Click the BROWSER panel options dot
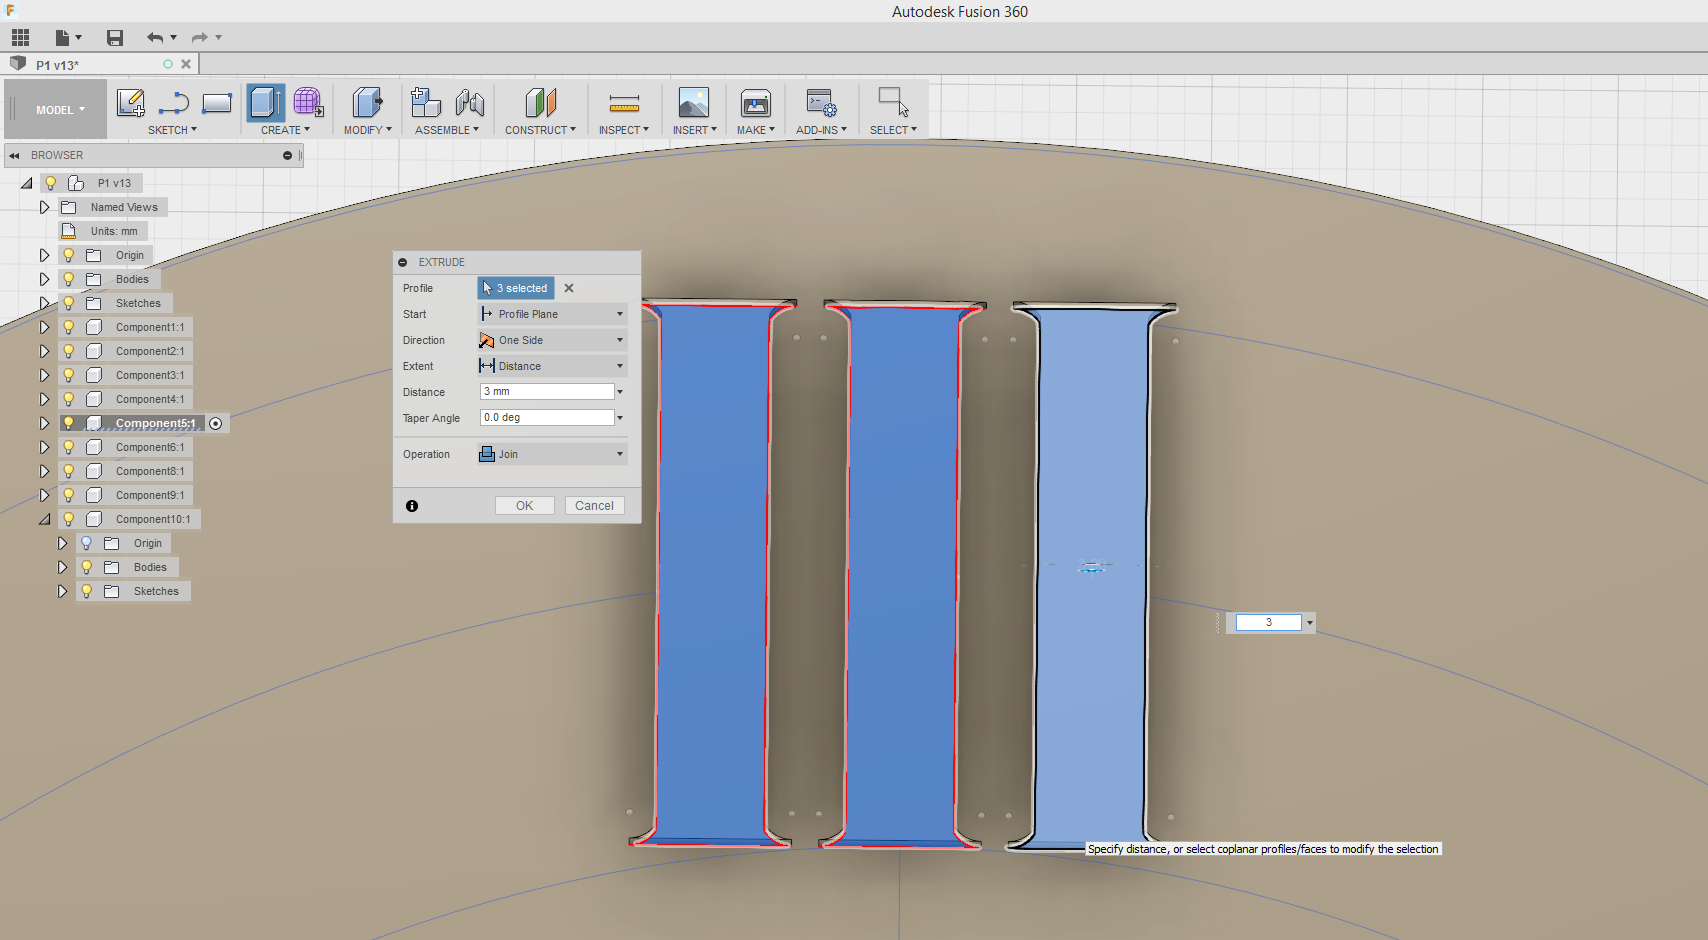Image resolution: width=1708 pixels, height=940 pixels. tap(287, 155)
